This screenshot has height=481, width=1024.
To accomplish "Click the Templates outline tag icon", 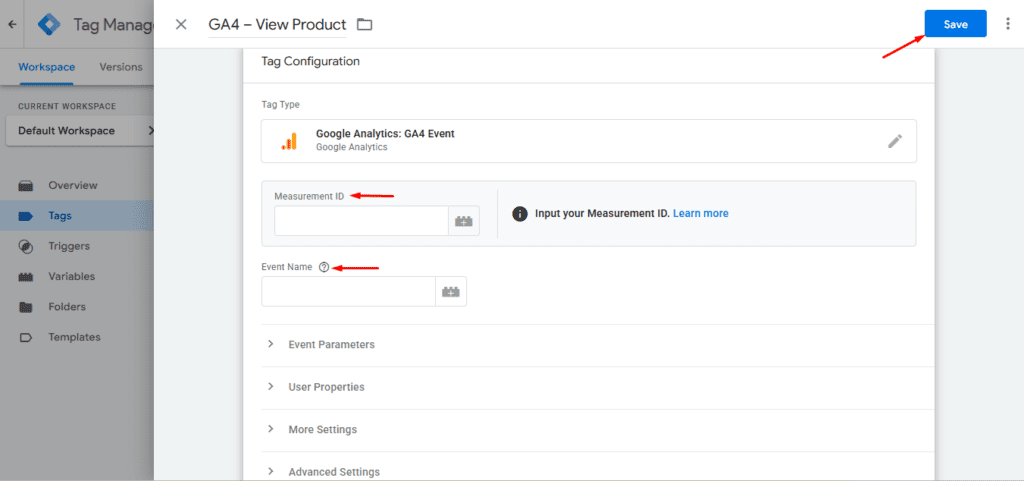I will [25, 337].
